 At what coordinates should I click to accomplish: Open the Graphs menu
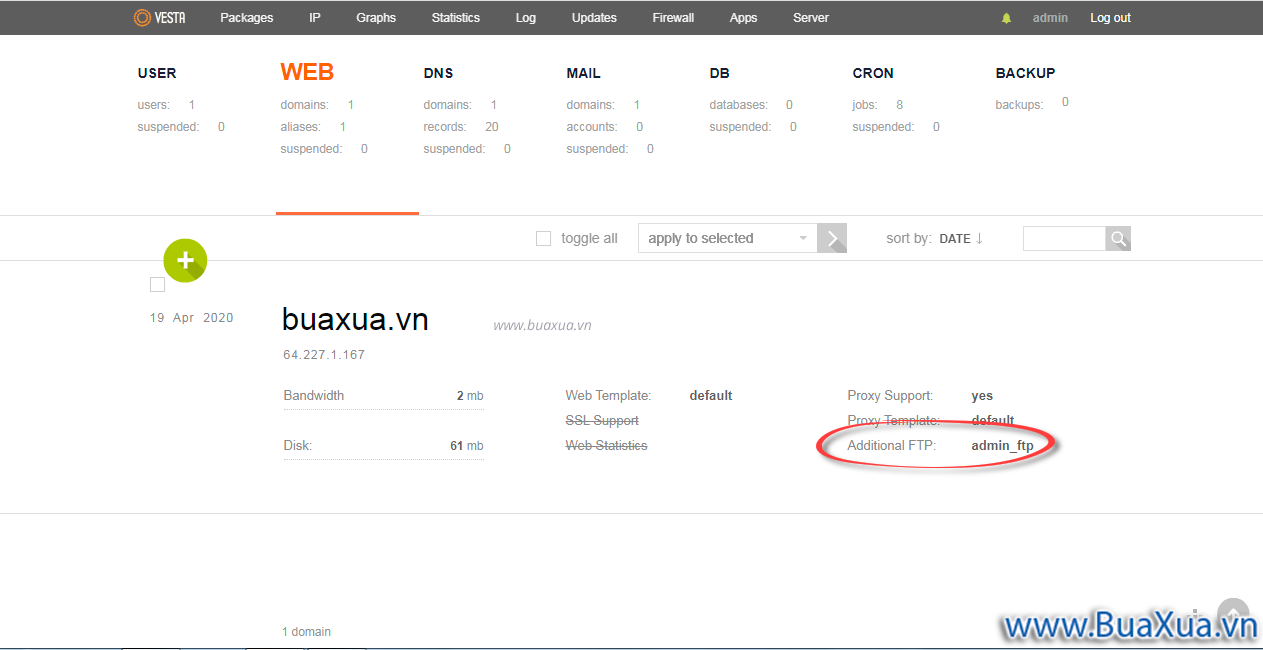376,18
